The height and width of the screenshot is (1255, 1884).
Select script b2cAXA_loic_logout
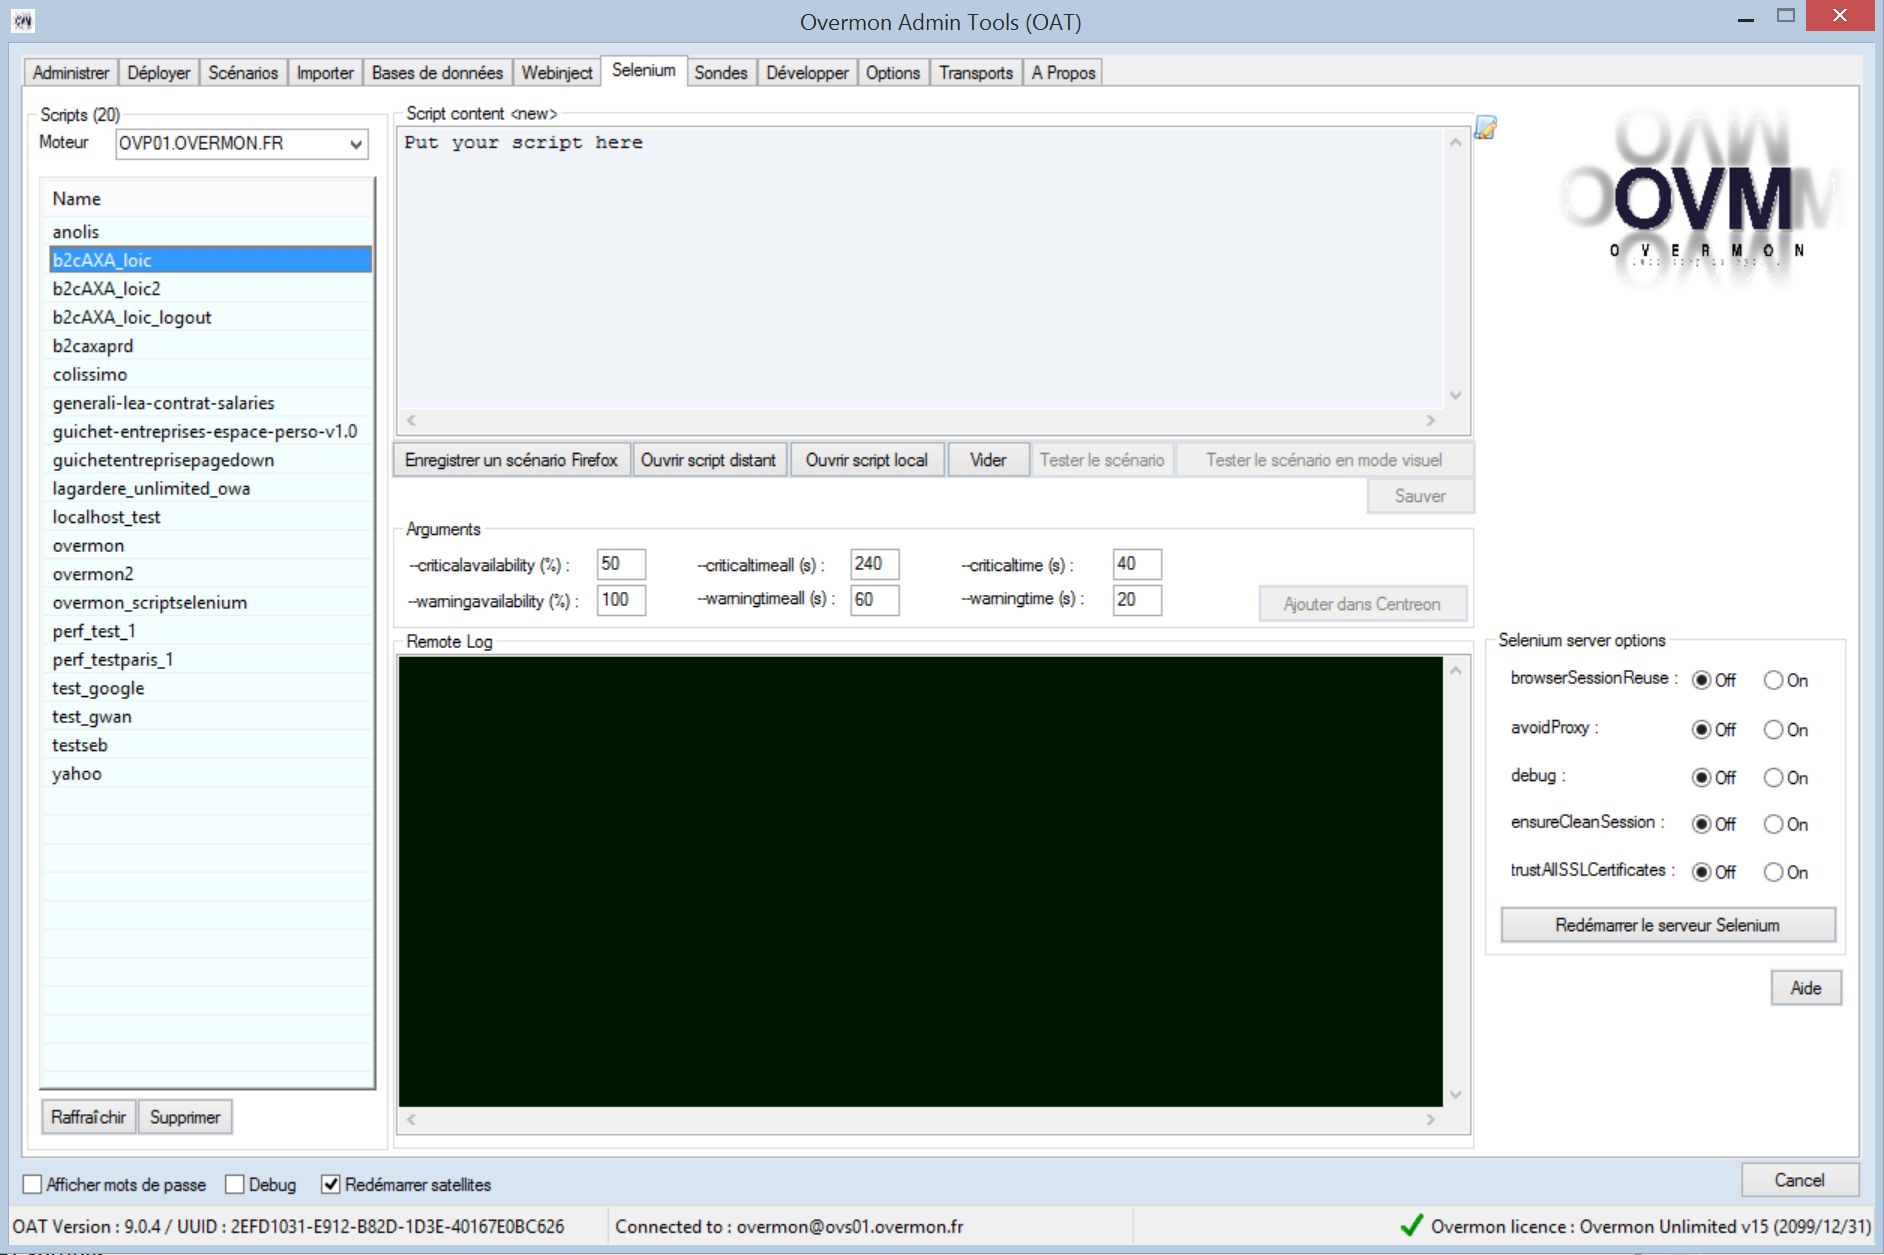click(x=210, y=317)
